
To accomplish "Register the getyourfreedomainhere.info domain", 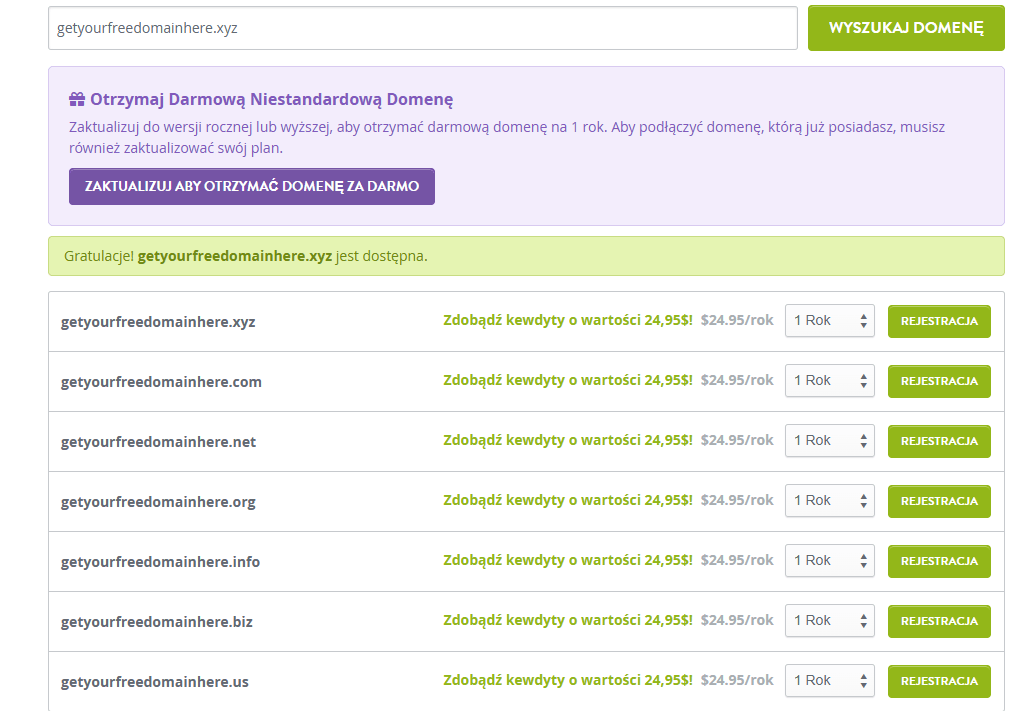I will (x=939, y=561).
